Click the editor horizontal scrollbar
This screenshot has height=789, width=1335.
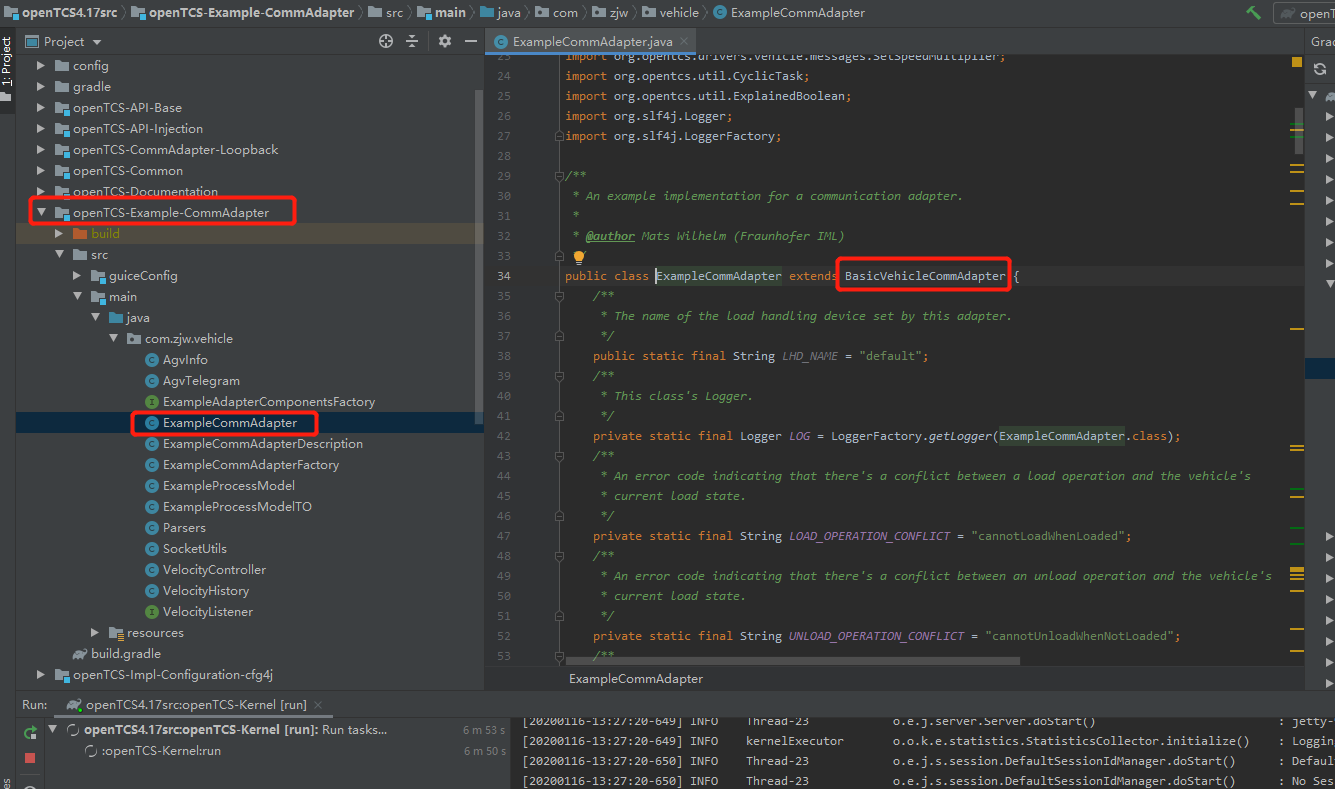click(792, 661)
